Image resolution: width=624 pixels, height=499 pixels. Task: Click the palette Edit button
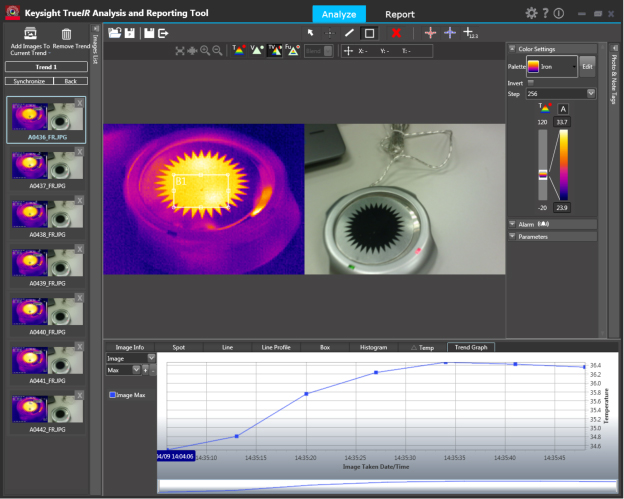587,66
